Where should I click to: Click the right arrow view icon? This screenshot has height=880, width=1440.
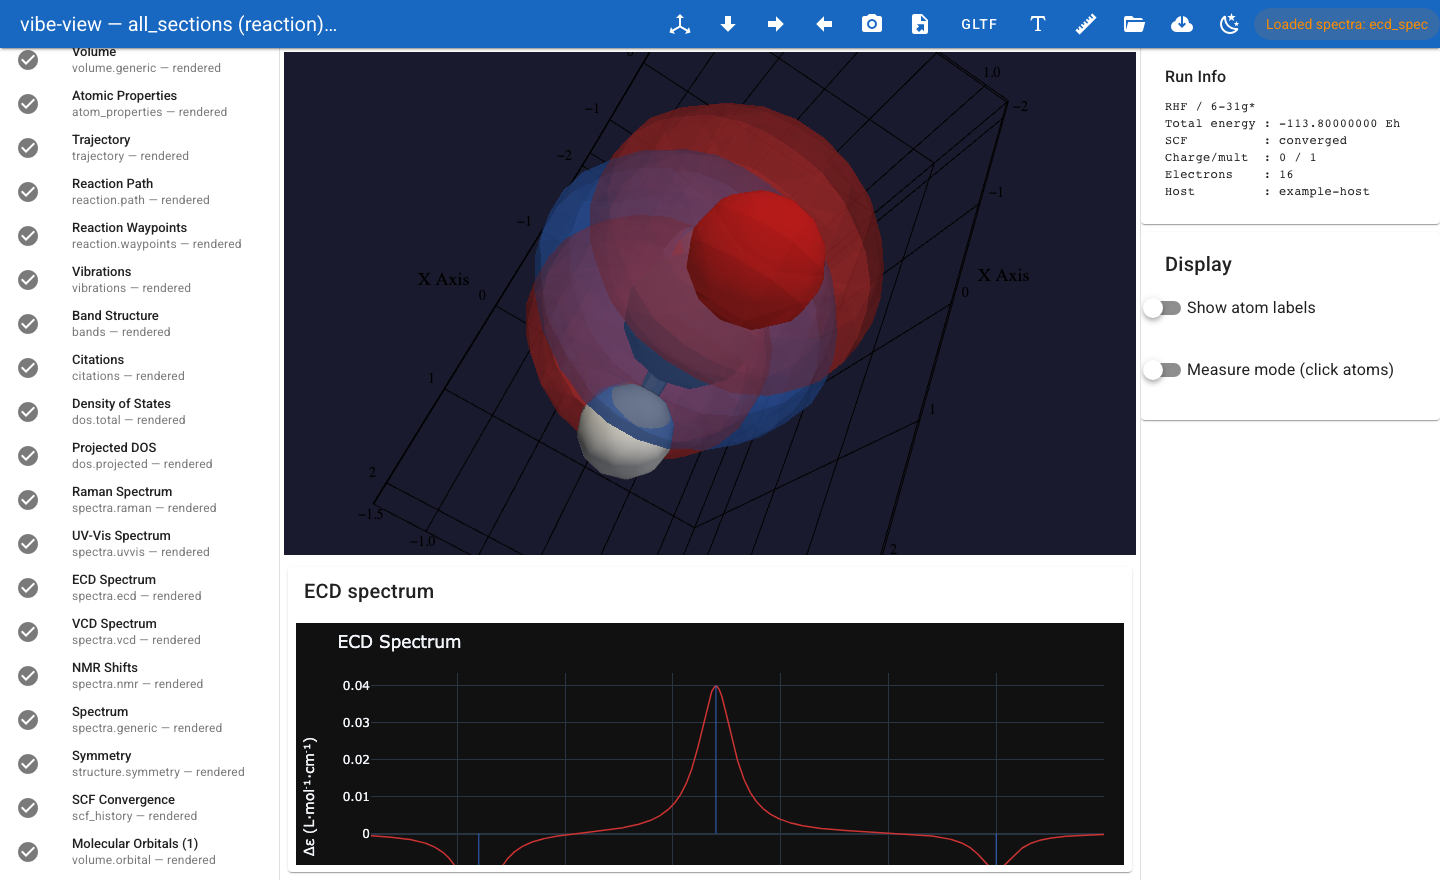pyautogui.click(x=776, y=24)
